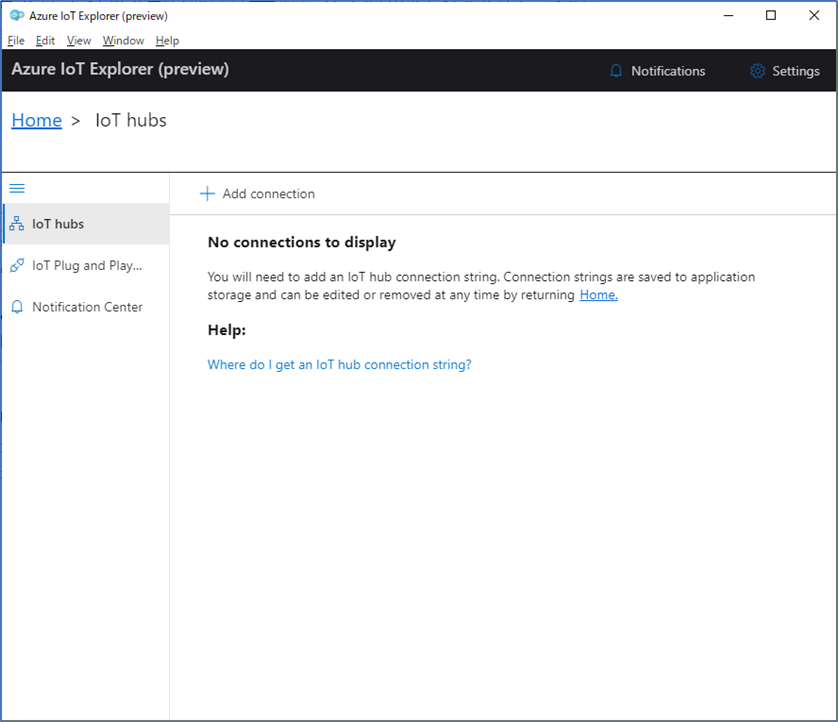This screenshot has width=838, height=722.
Task: Click the IoT Plug and Play plug icon
Action: pyautogui.click(x=16, y=264)
